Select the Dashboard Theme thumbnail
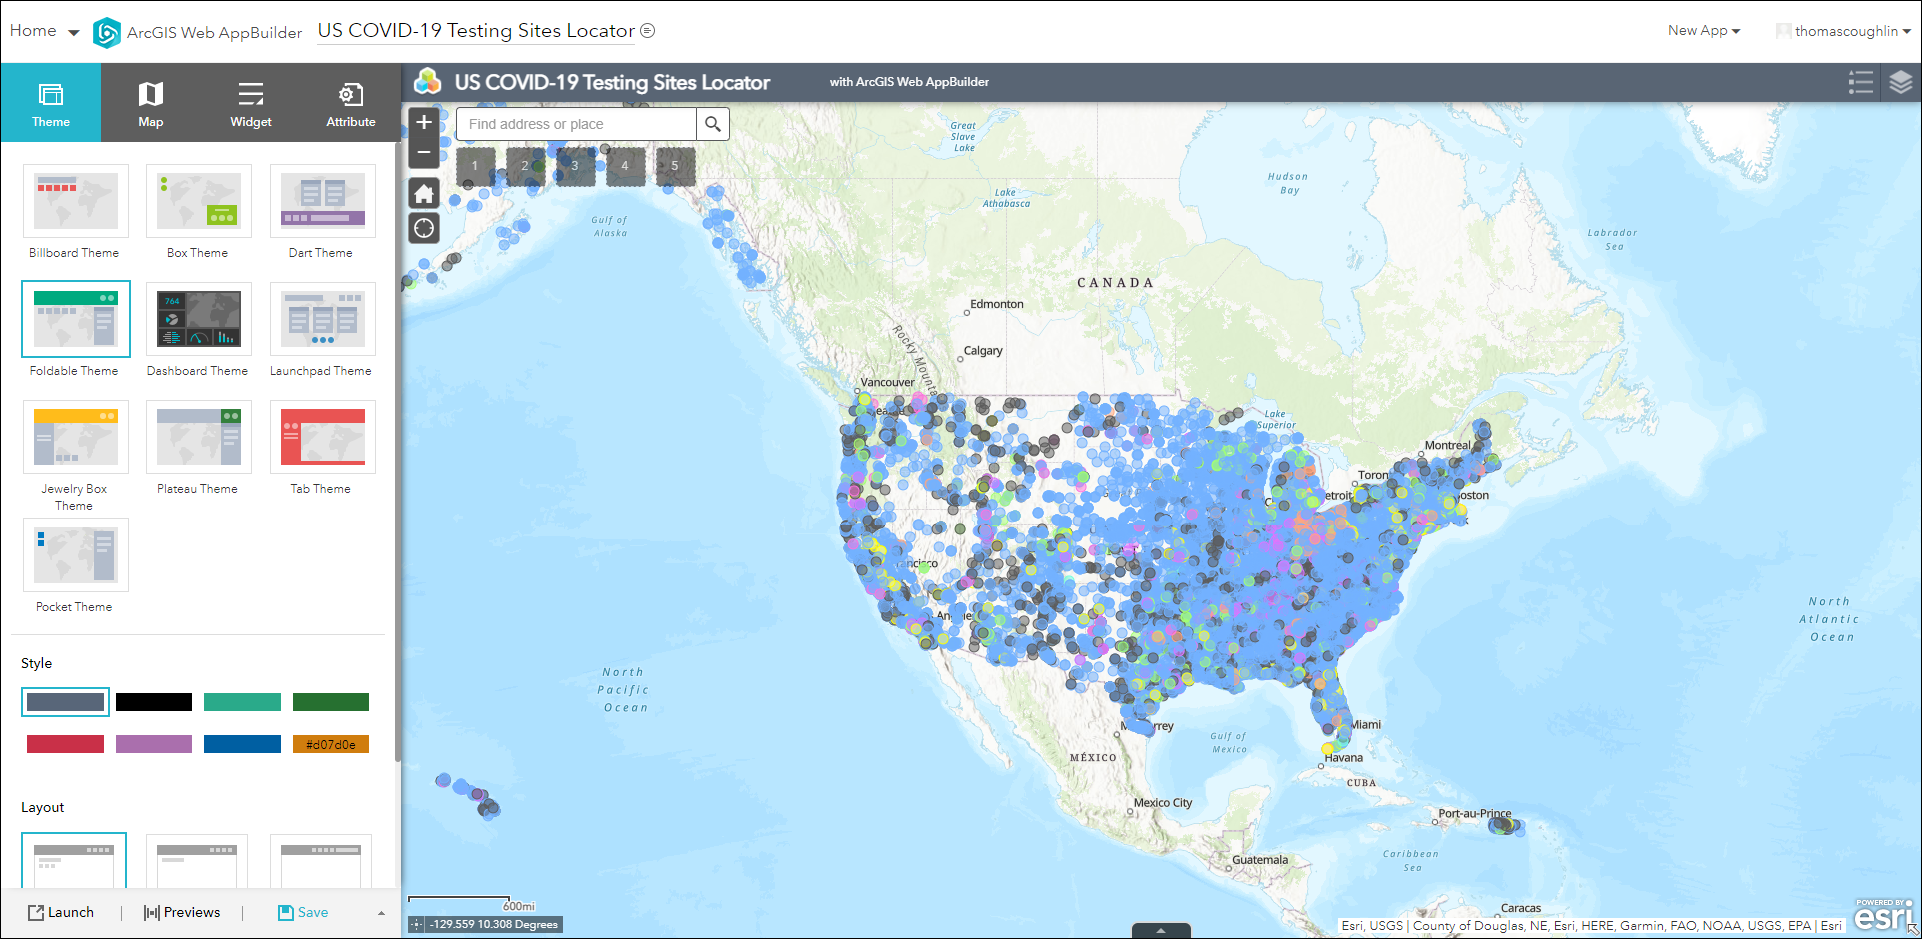 coord(198,319)
